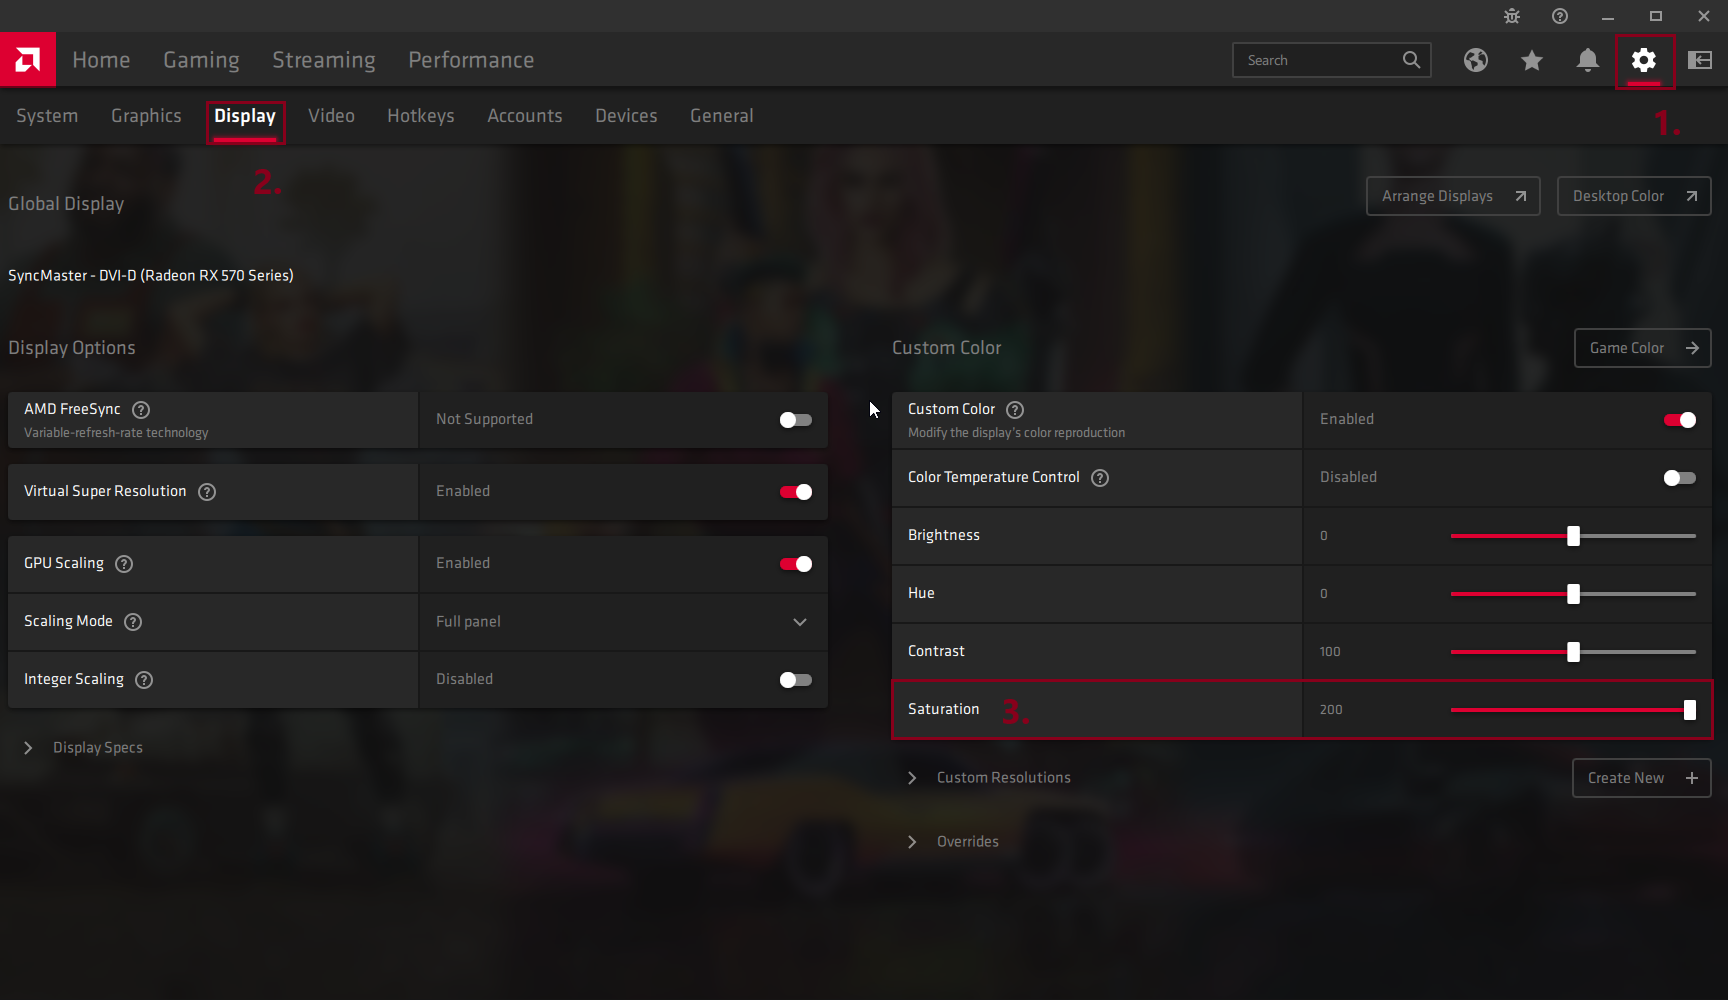1728x1000 pixels.
Task: Open the bug report icon
Action: [x=1512, y=16]
